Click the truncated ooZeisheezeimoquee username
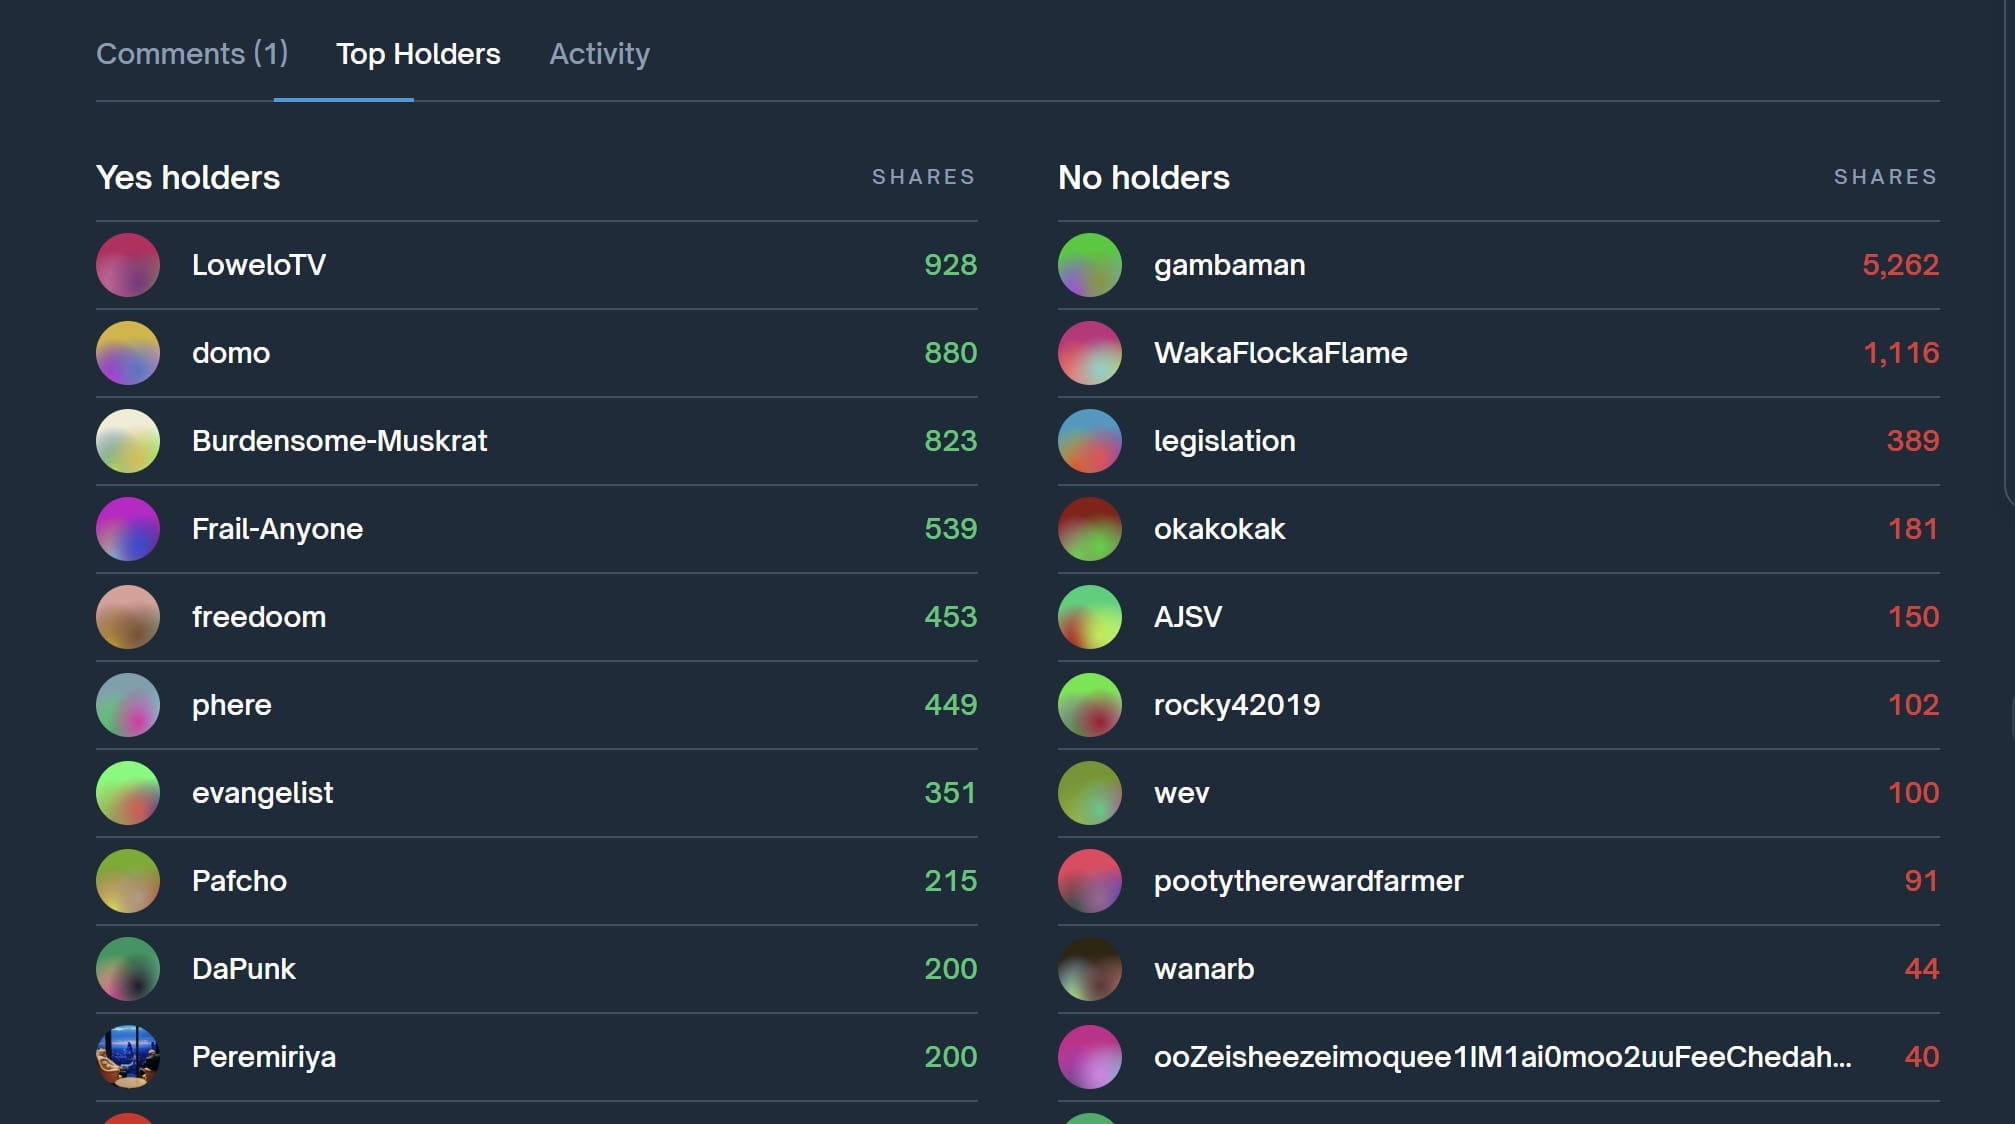This screenshot has height=1124, width=2015. [1502, 1057]
